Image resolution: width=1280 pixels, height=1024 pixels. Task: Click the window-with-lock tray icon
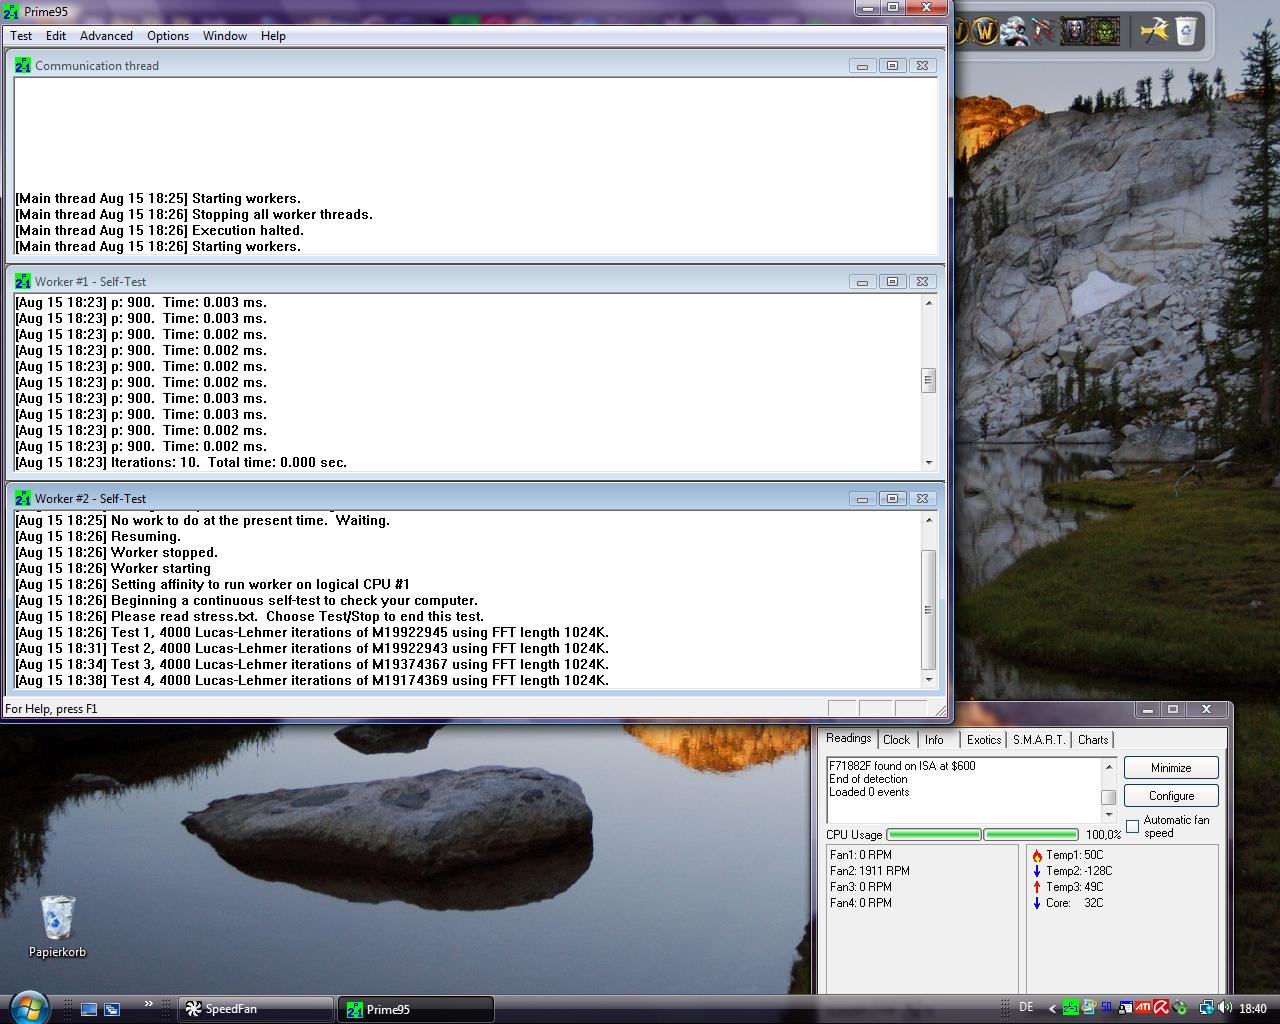1126,1008
